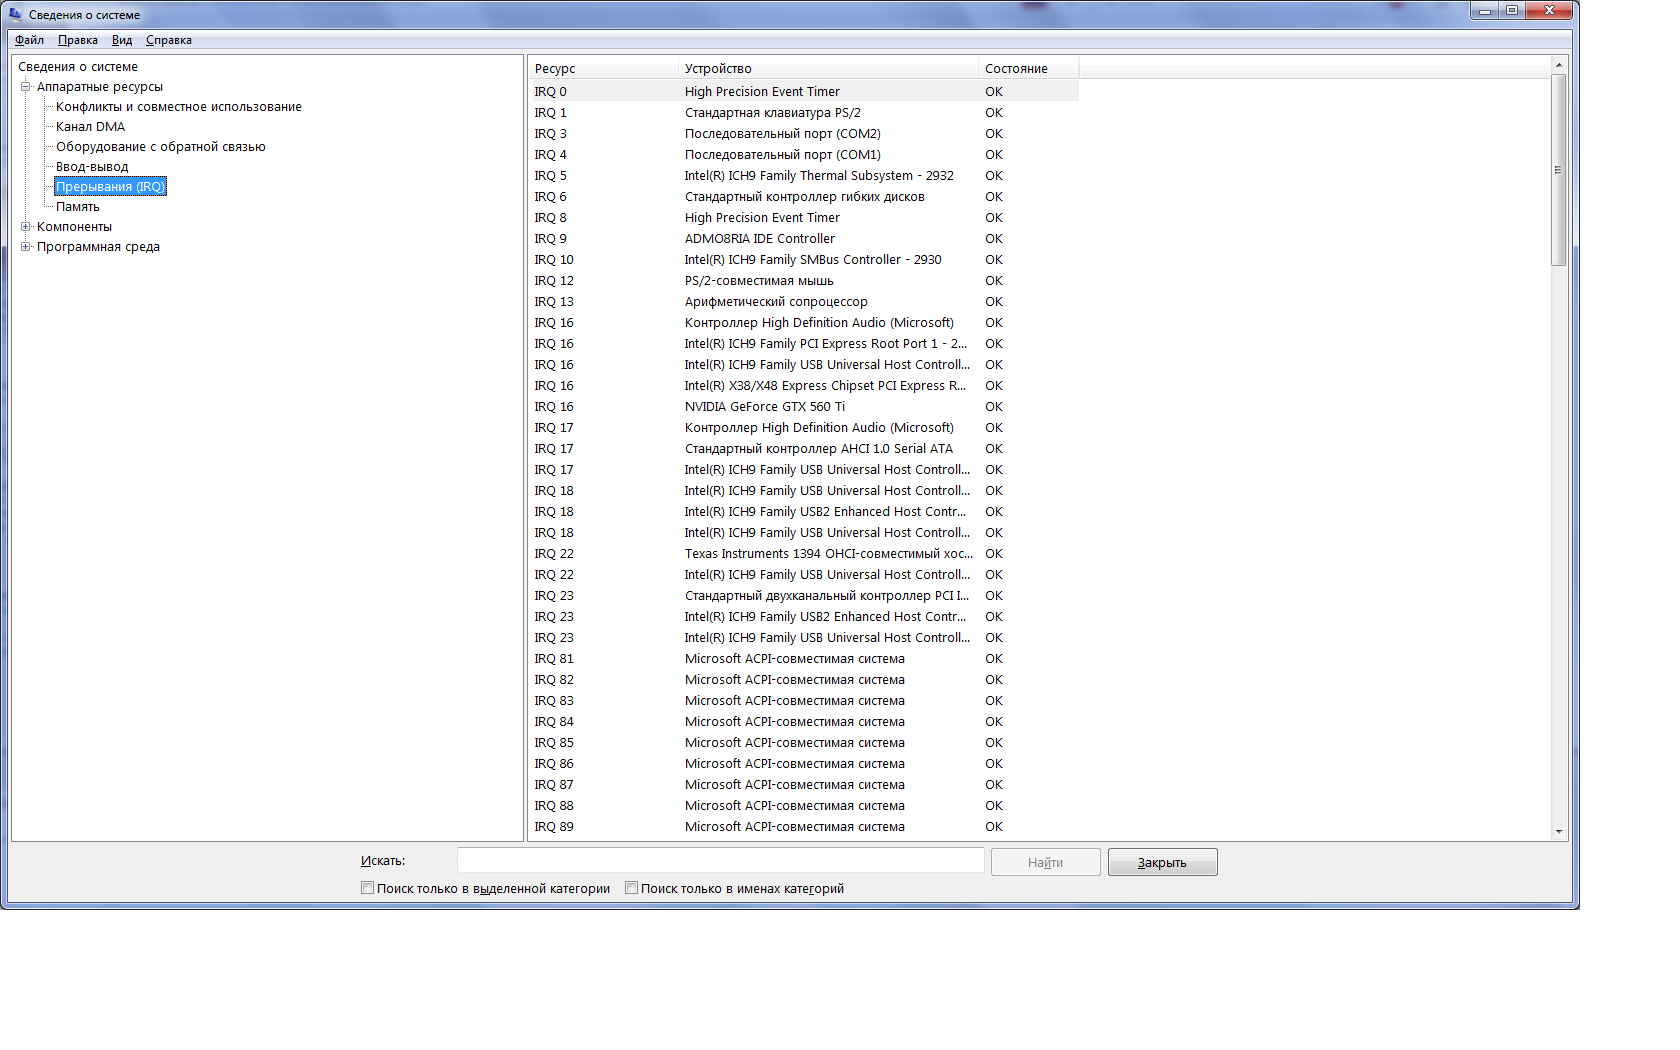Viewport: 1680px width, 1050px height.
Task: Open Оборудование с обратной связью category
Action: click(161, 147)
